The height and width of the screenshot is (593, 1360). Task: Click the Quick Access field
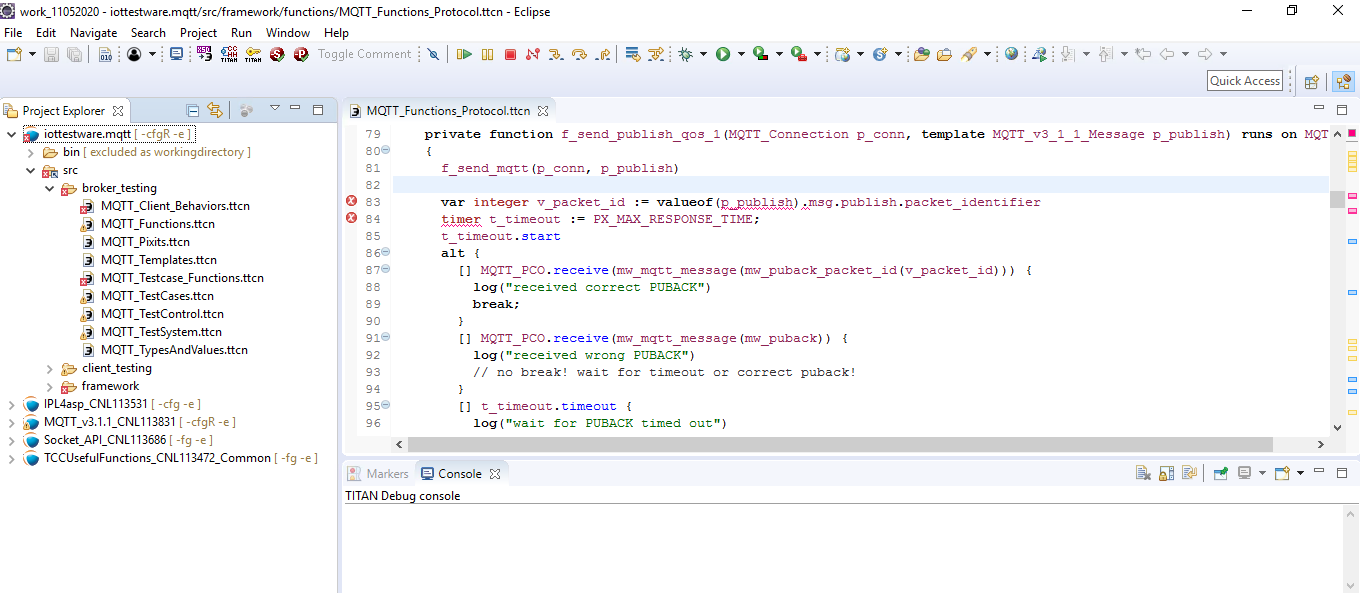click(1245, 81)
